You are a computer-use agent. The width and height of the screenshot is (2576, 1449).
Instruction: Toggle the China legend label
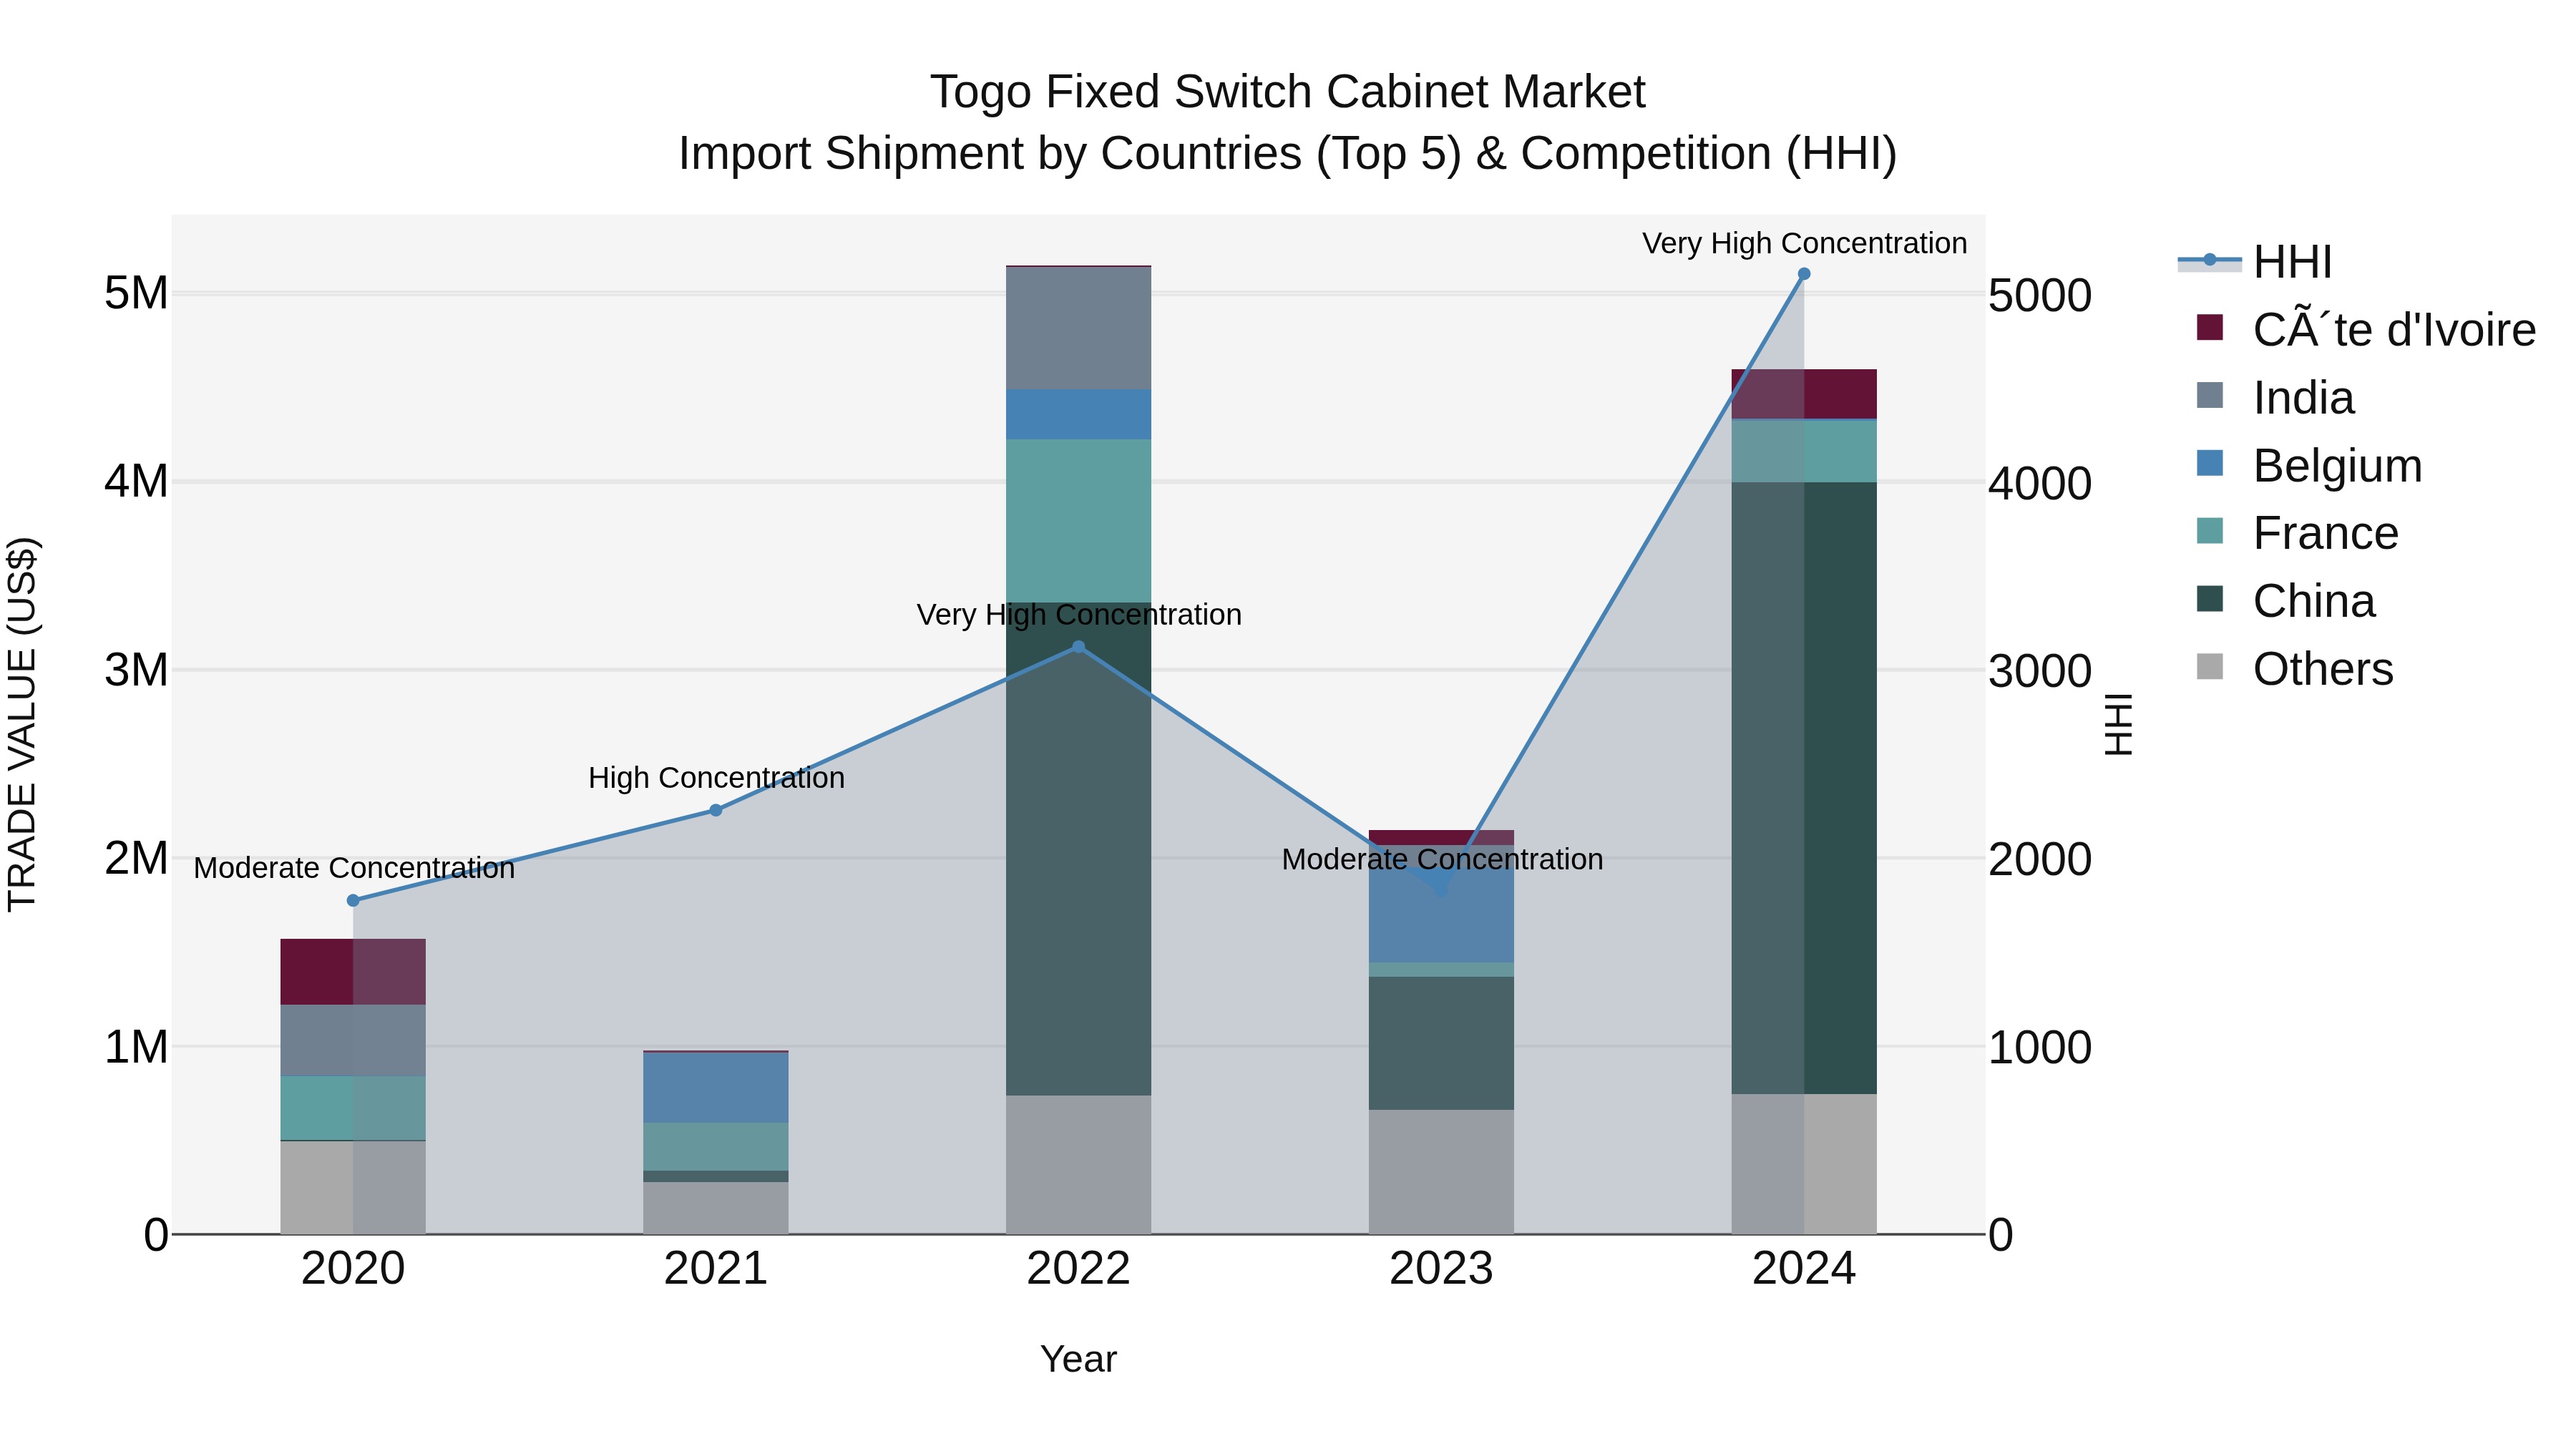(2313, 601)
